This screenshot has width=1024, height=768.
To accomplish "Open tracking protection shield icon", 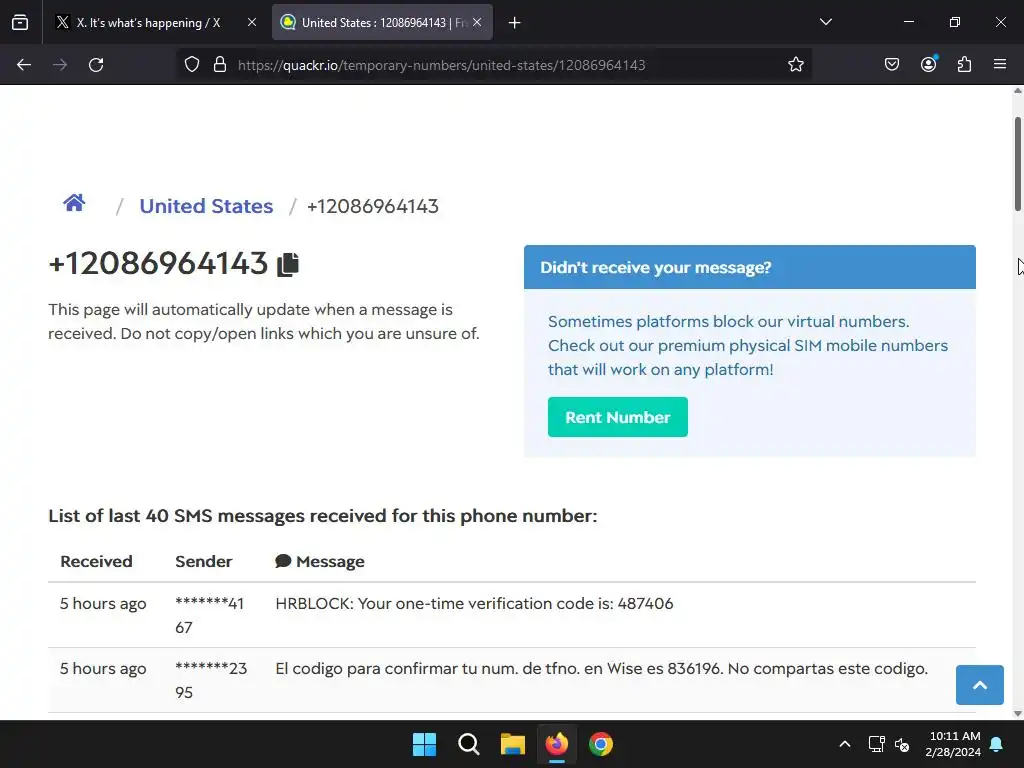I will coord(191,65).
